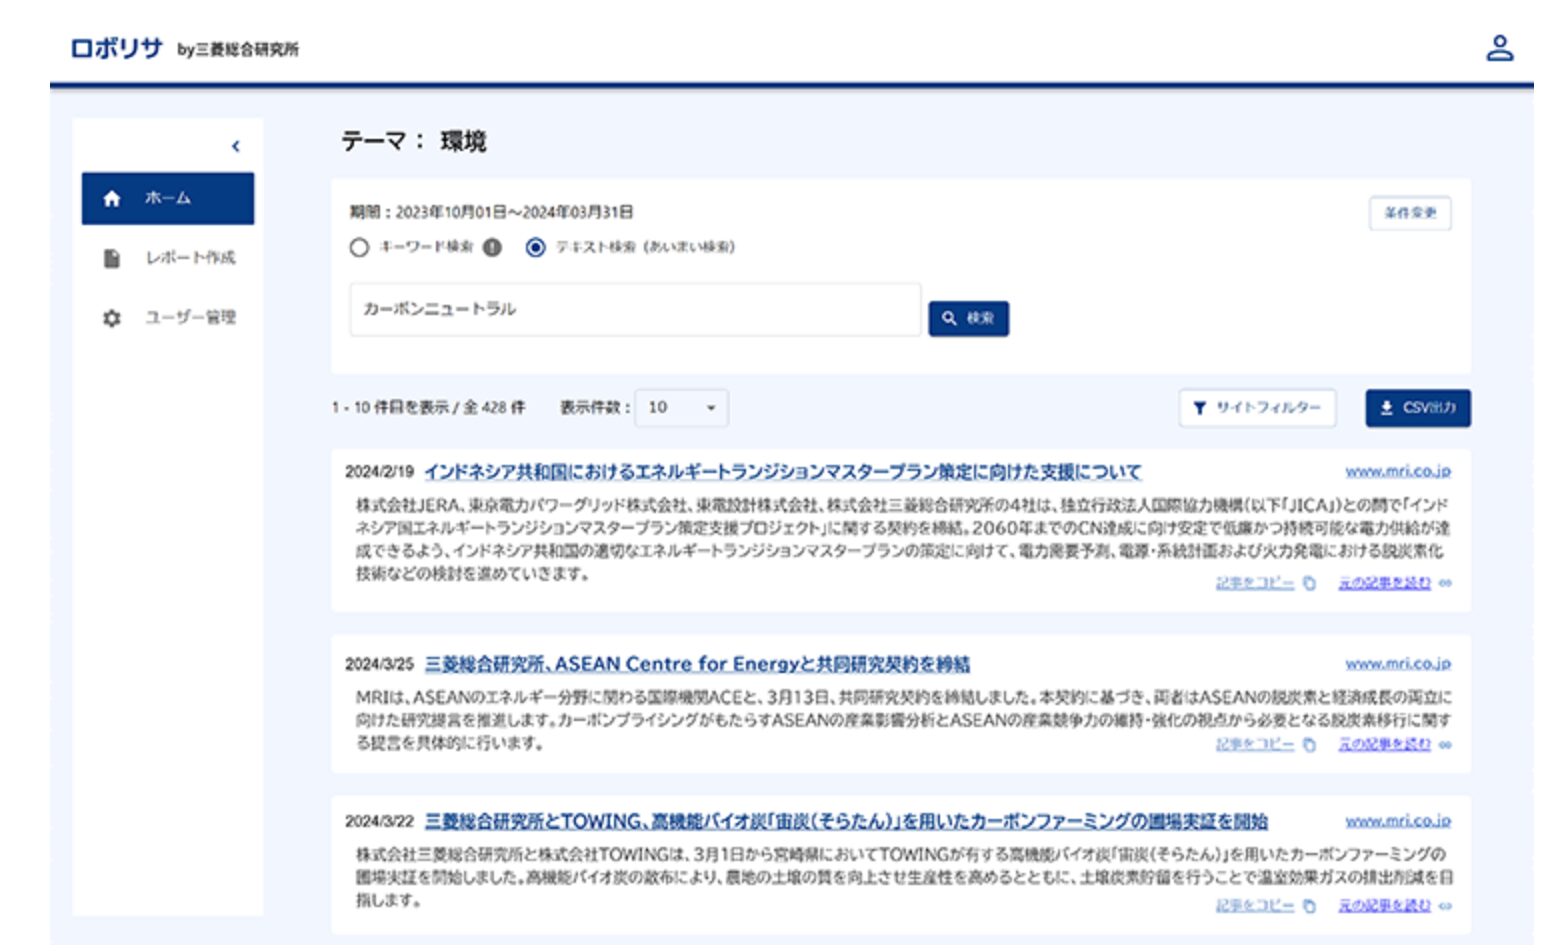This screenshot has height=952, width=1568.
Task: Click the chain link icon on the 2024/3/25 article
Action: [x=1445, y=744]
